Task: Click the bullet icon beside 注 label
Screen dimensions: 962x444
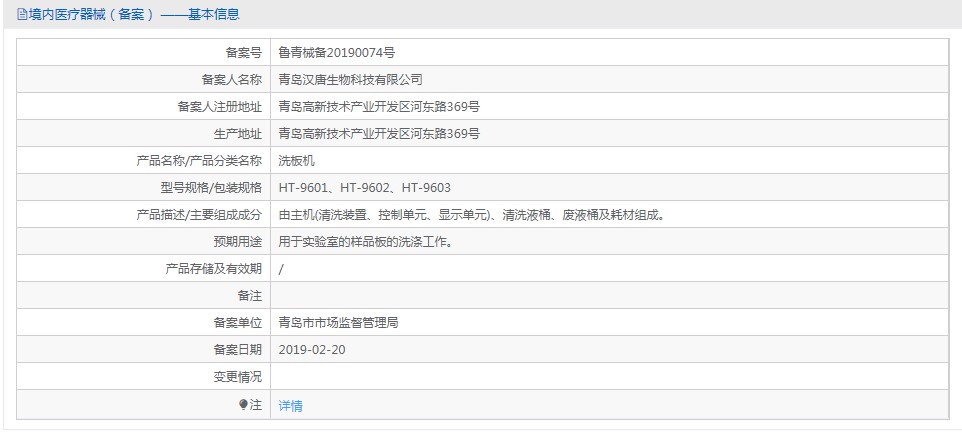Action: click(x=243, y=404)
